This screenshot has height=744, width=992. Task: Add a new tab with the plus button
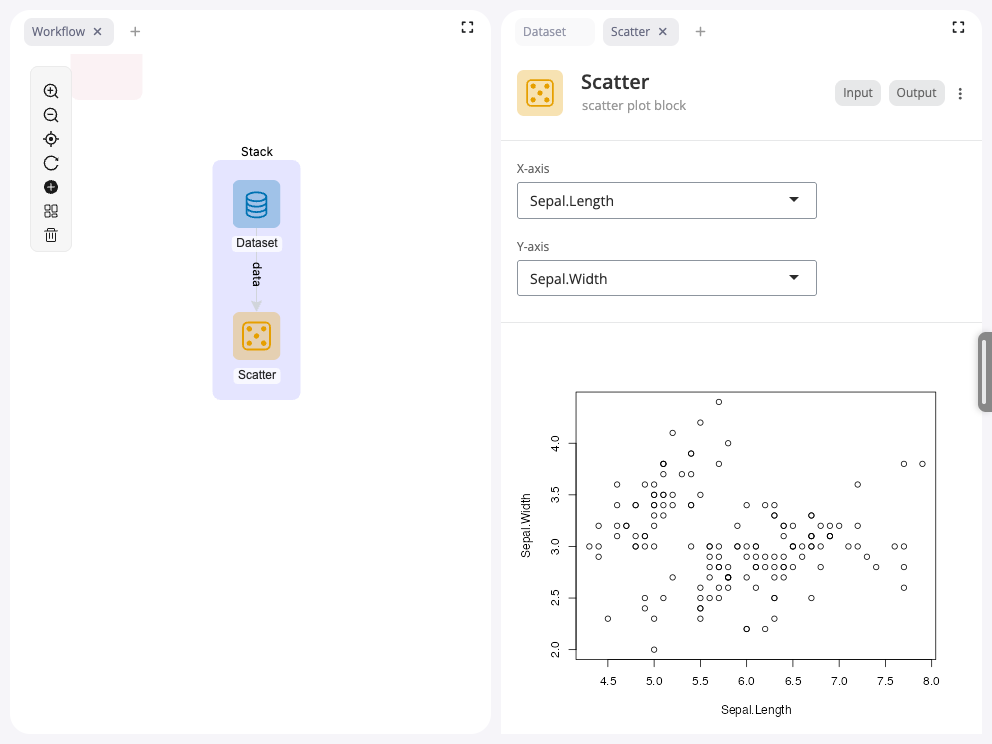click(700, 31)
